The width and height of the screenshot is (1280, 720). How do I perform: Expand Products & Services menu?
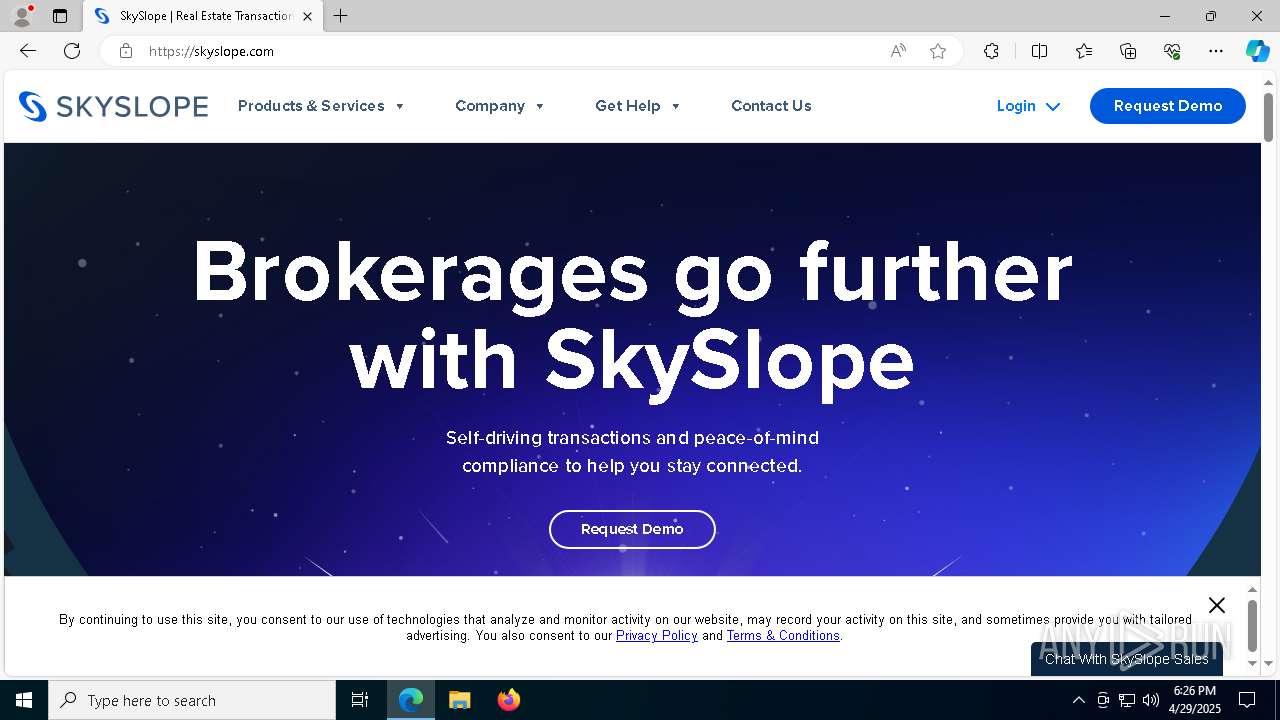(x=321, y=106)
